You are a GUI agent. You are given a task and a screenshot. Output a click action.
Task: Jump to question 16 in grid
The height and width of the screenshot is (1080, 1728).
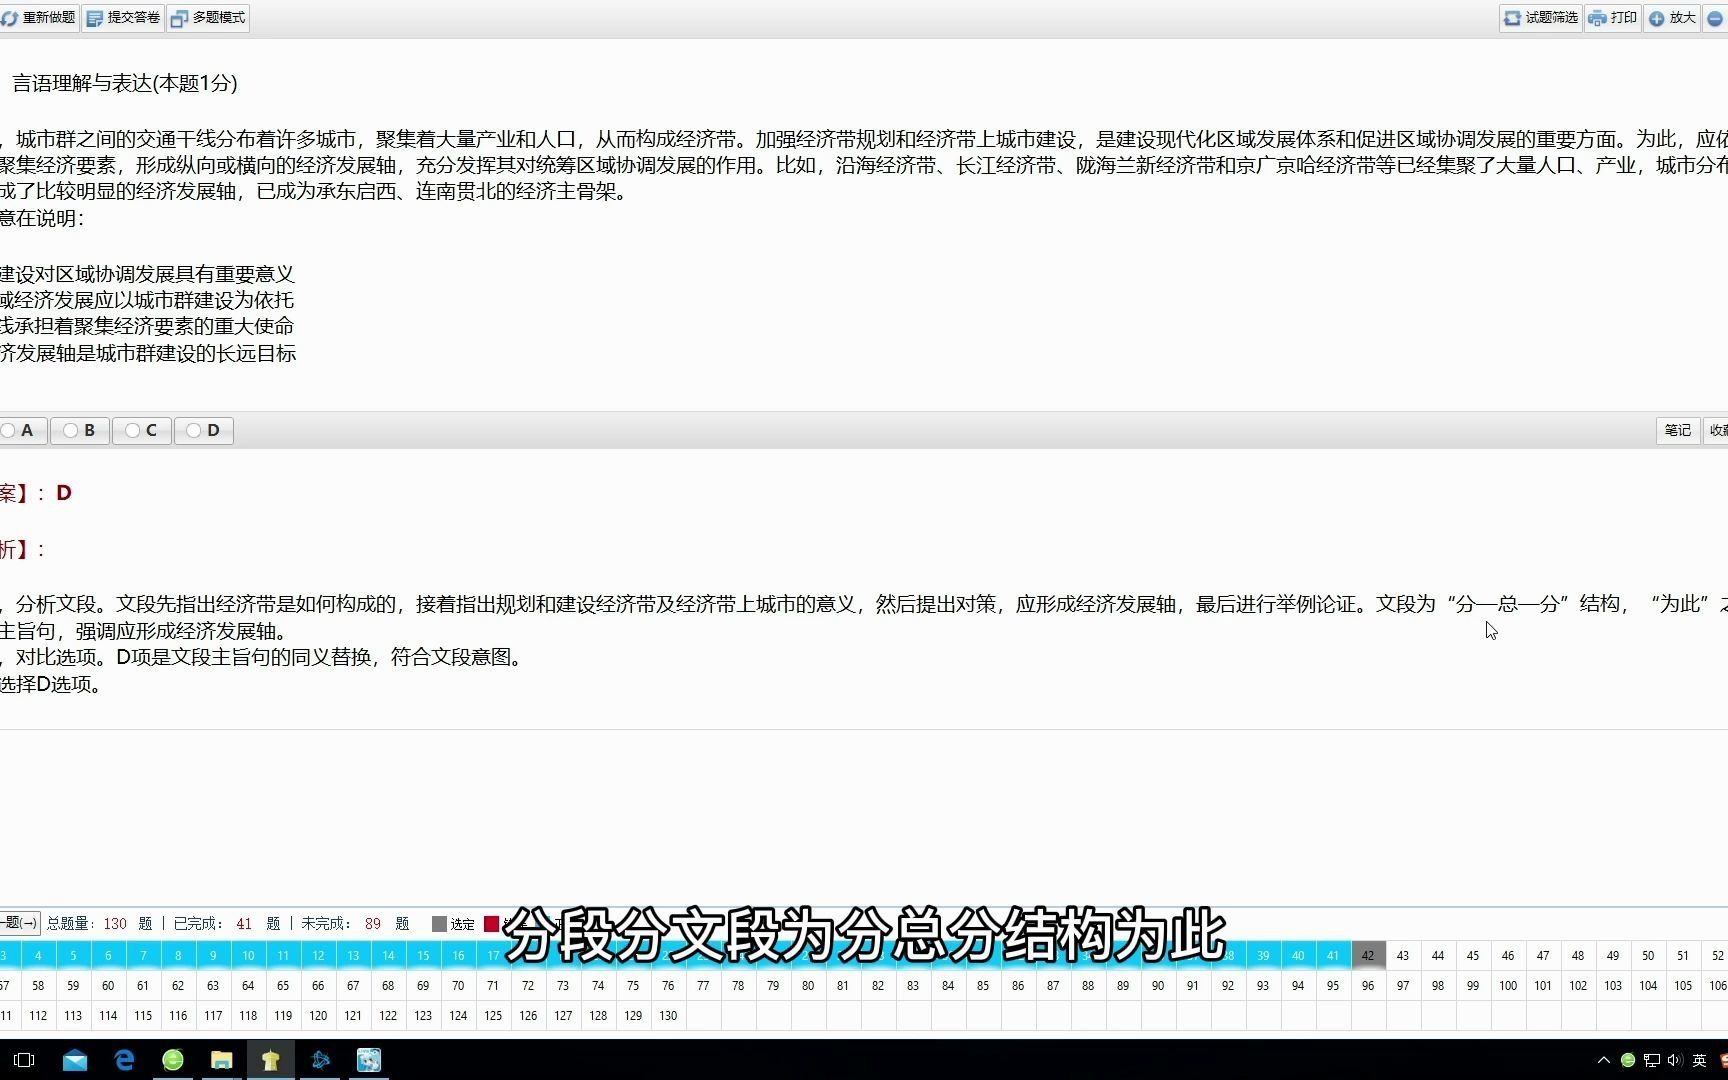tap(458, 955)
